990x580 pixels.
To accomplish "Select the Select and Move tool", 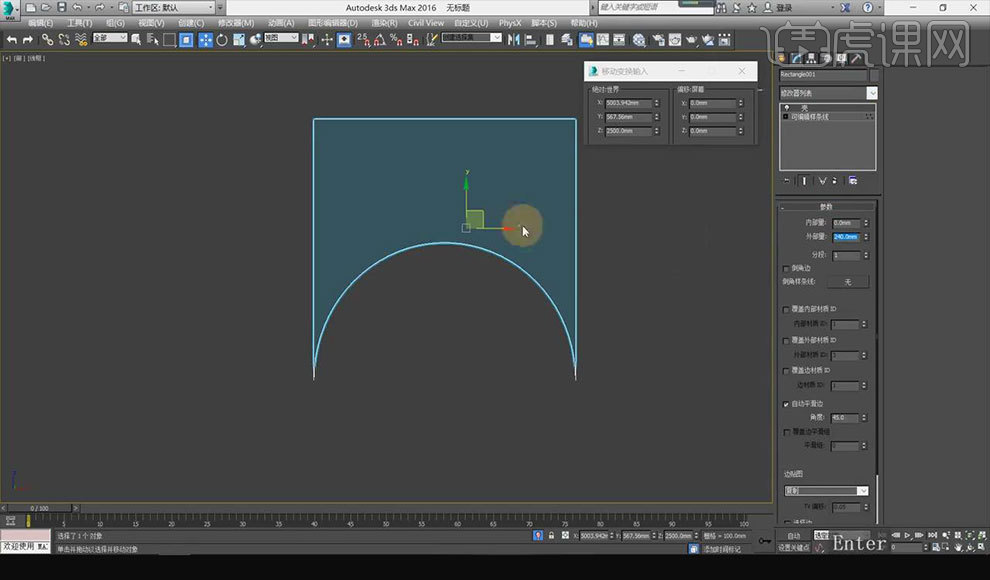I will tap(204, 40).
